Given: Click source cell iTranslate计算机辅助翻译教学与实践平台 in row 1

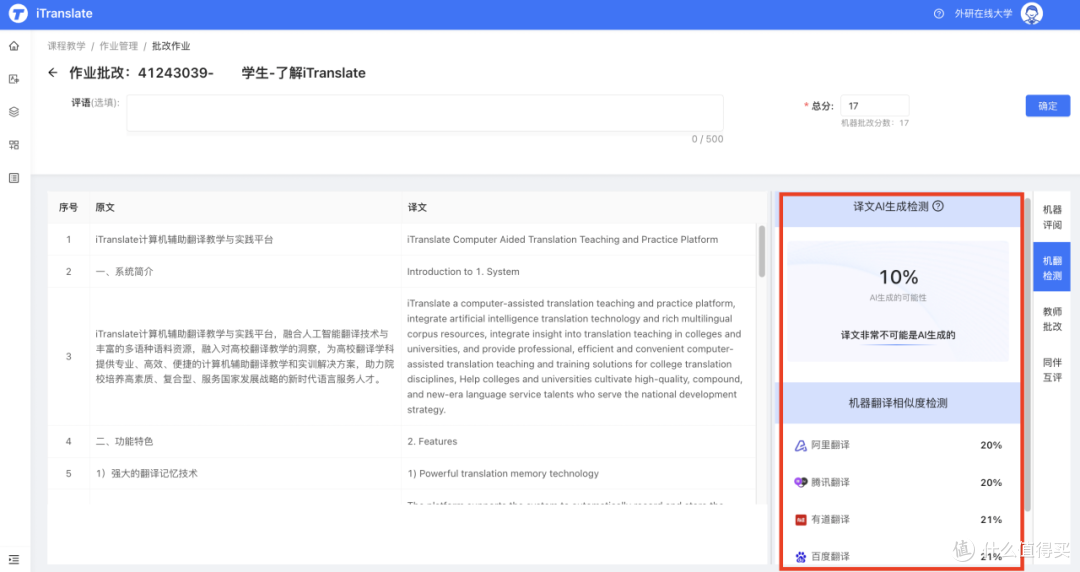Looking at the screenshot, I should (x=184, y=239).
